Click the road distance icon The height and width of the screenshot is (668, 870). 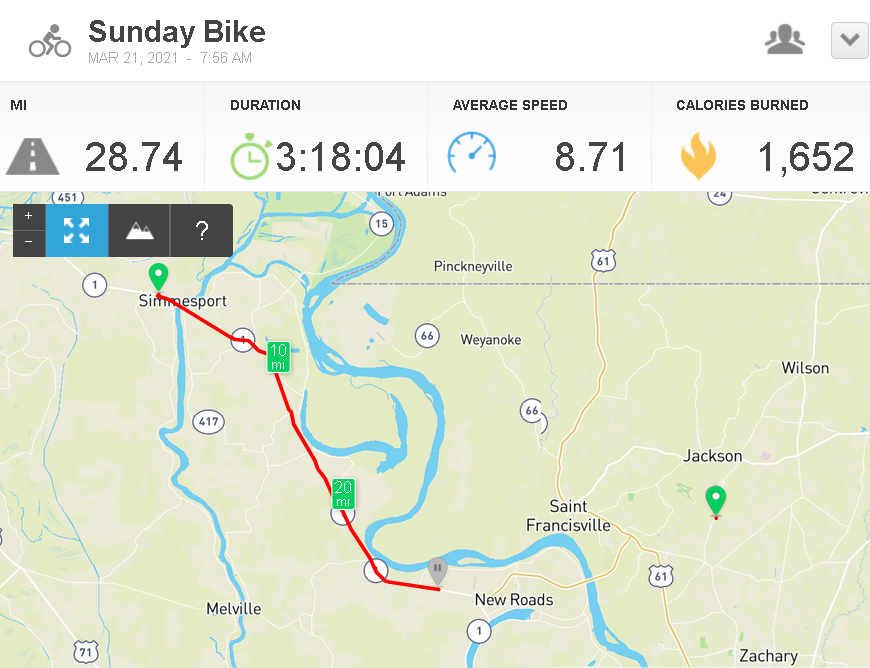(33, 156)
